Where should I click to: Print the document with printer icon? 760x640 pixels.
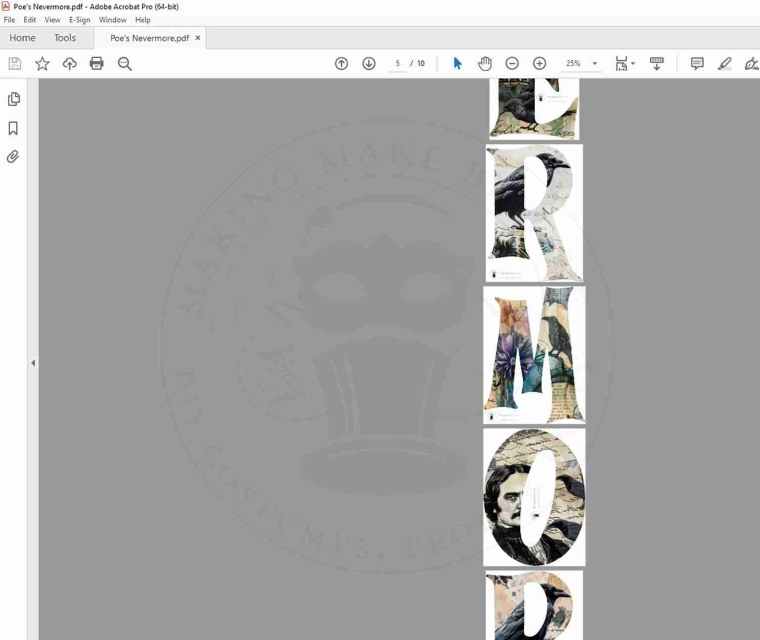[96, 64]
